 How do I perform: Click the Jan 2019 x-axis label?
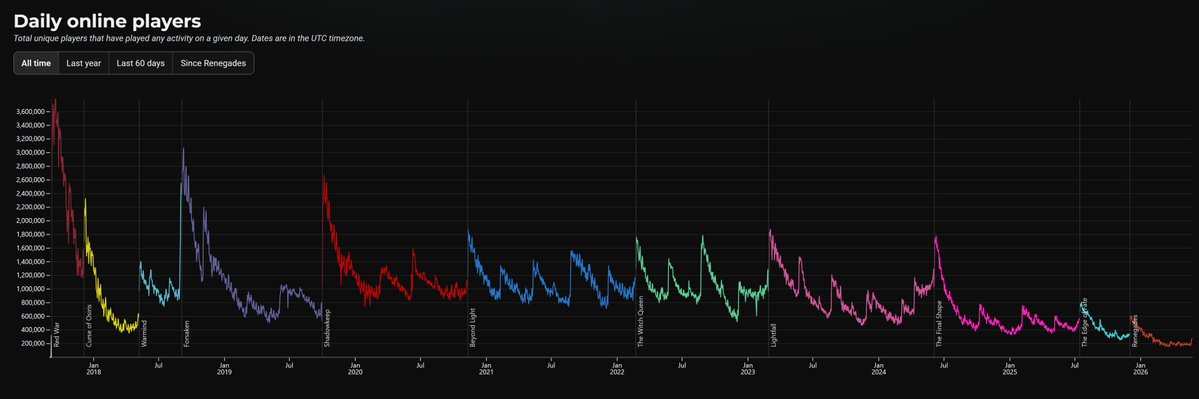pos(224,369)
